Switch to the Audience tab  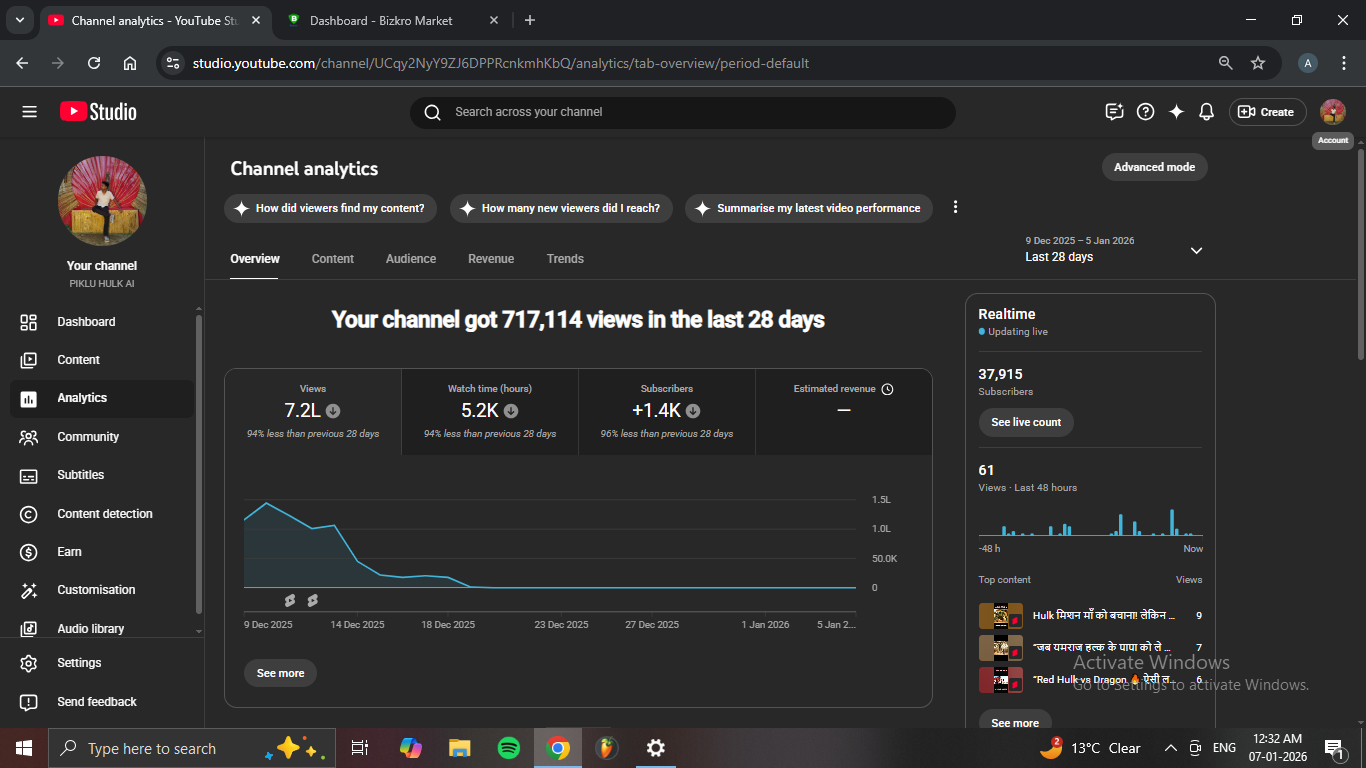pyautogui.click(x=410, y=259)
